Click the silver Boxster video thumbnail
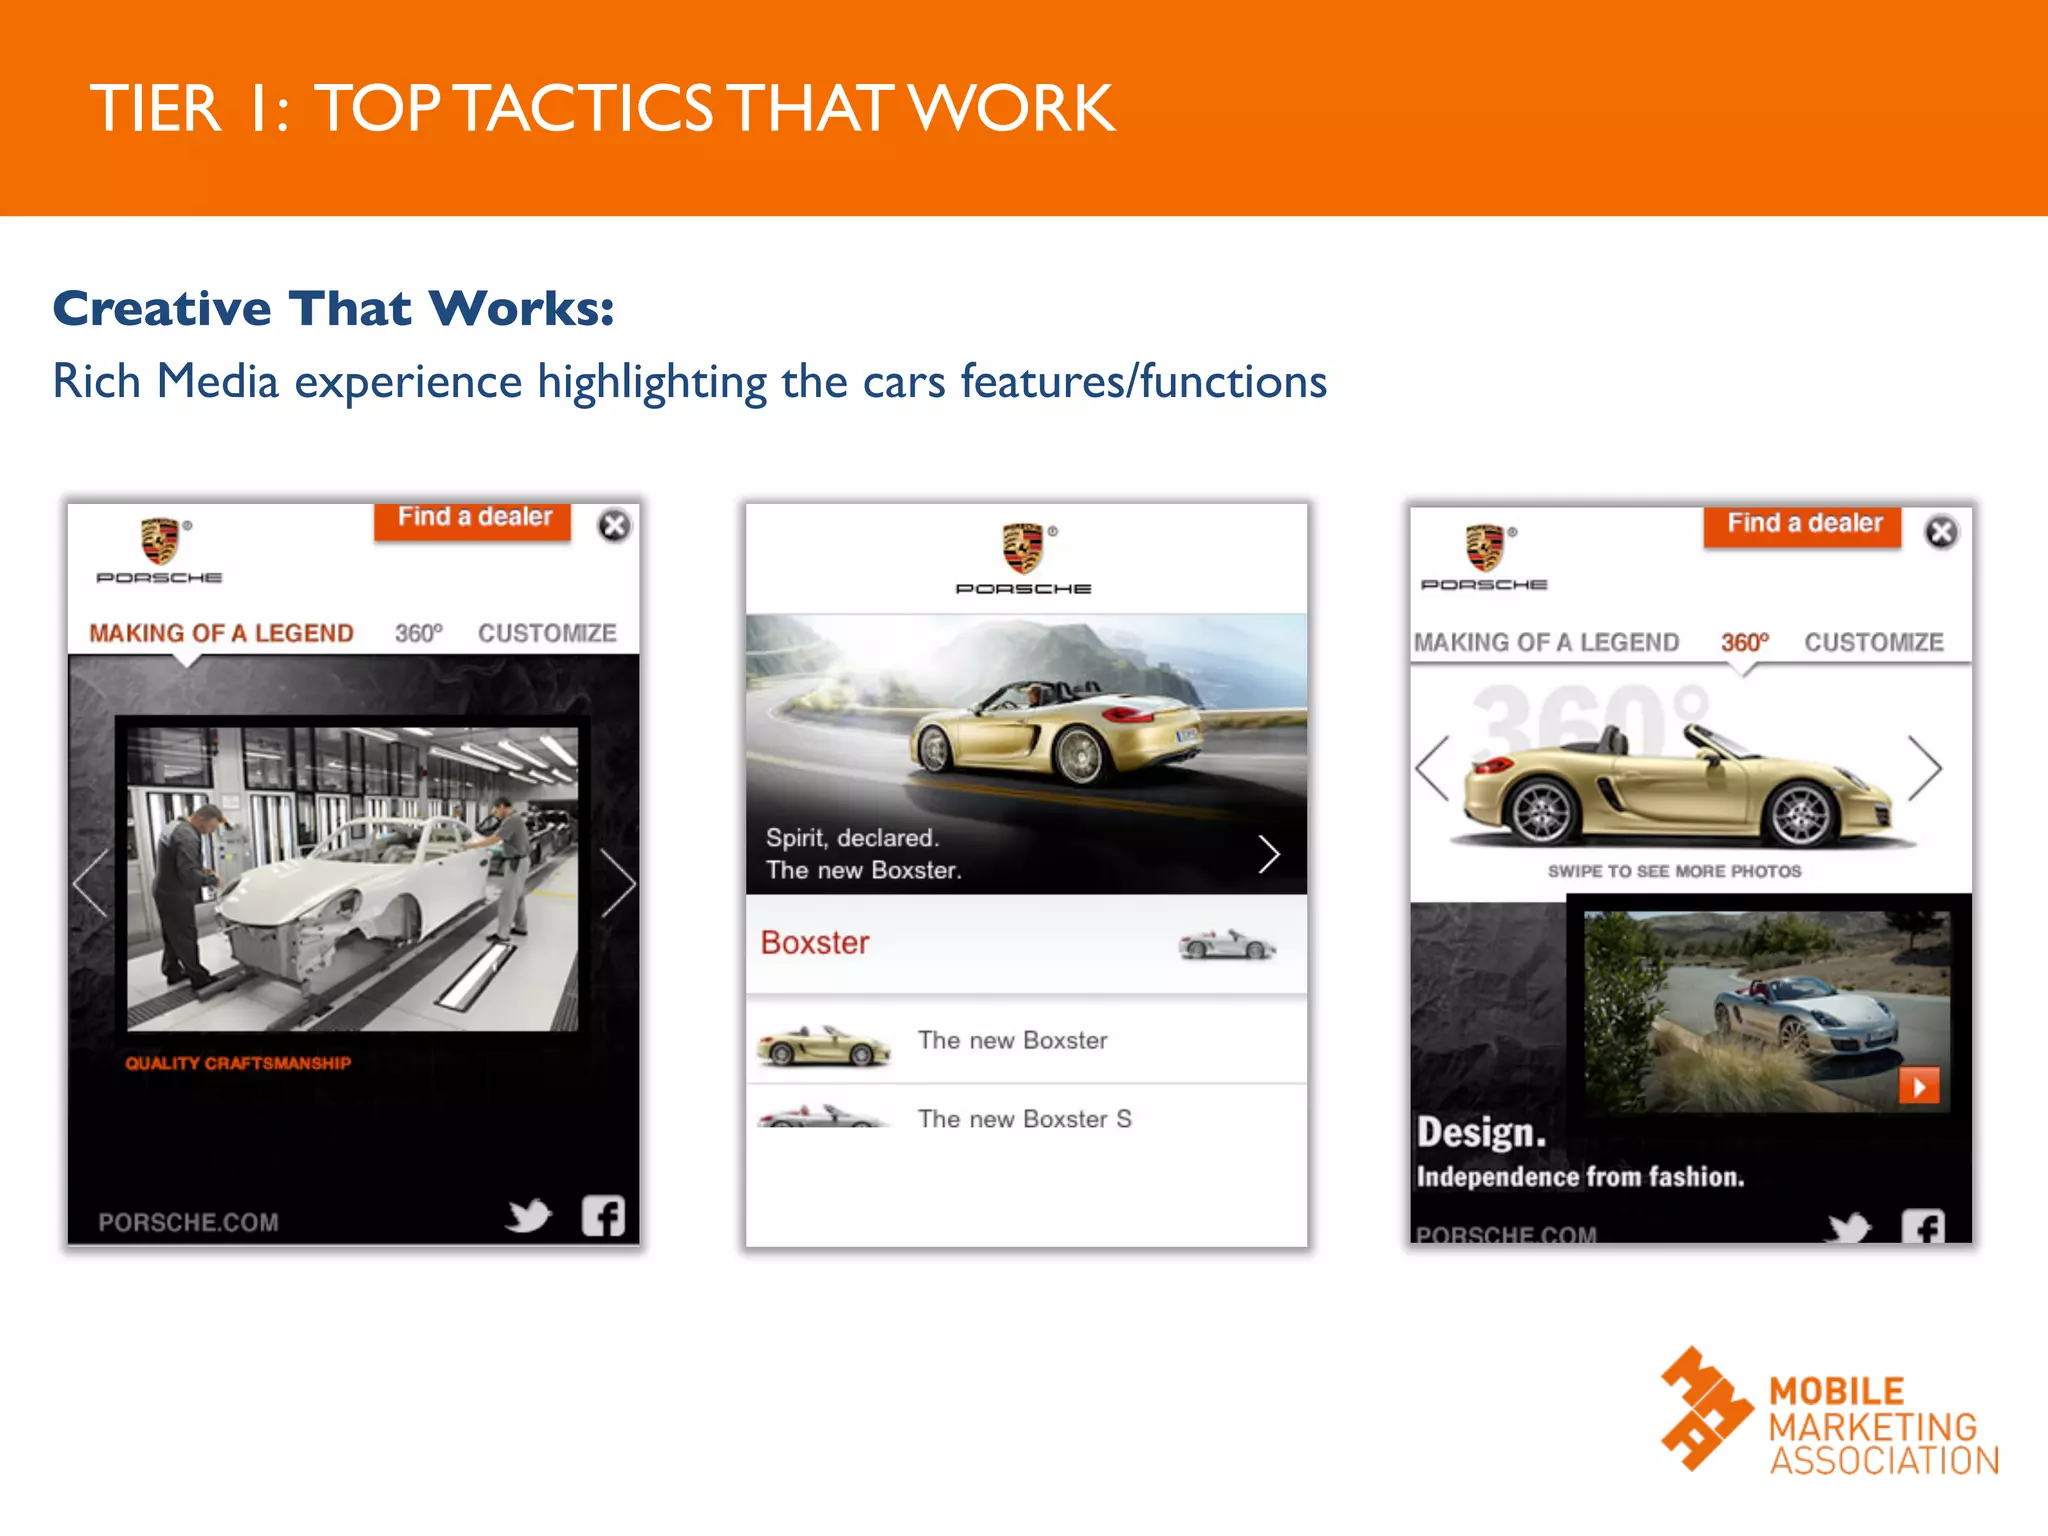The width and height of the screenshot is (2048, 1536). [1766, 1011]
